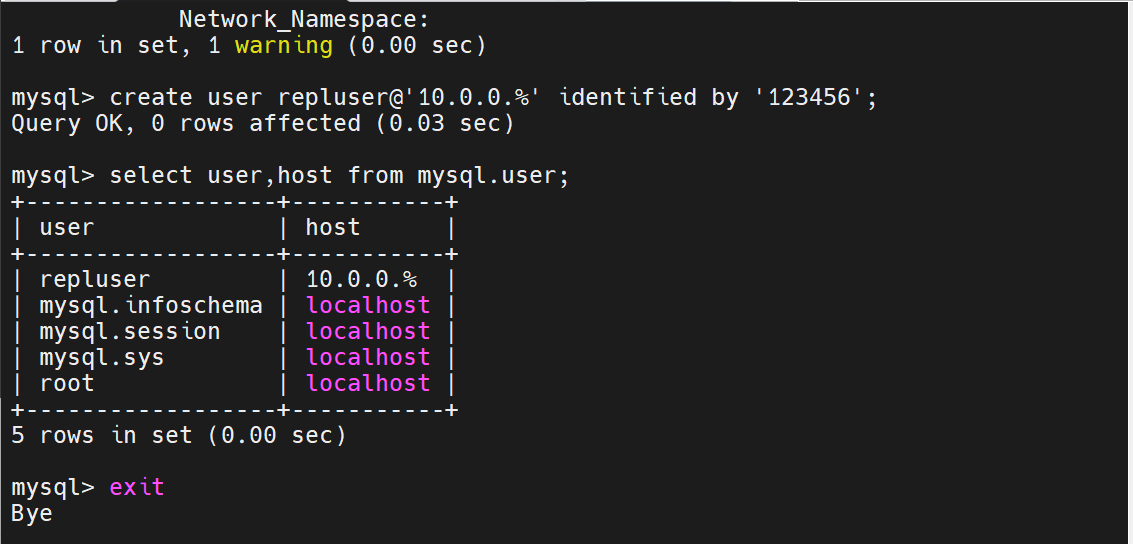Click the magenta exit command
This screenshot has width=1133, height=544.
tap(137, 488)
